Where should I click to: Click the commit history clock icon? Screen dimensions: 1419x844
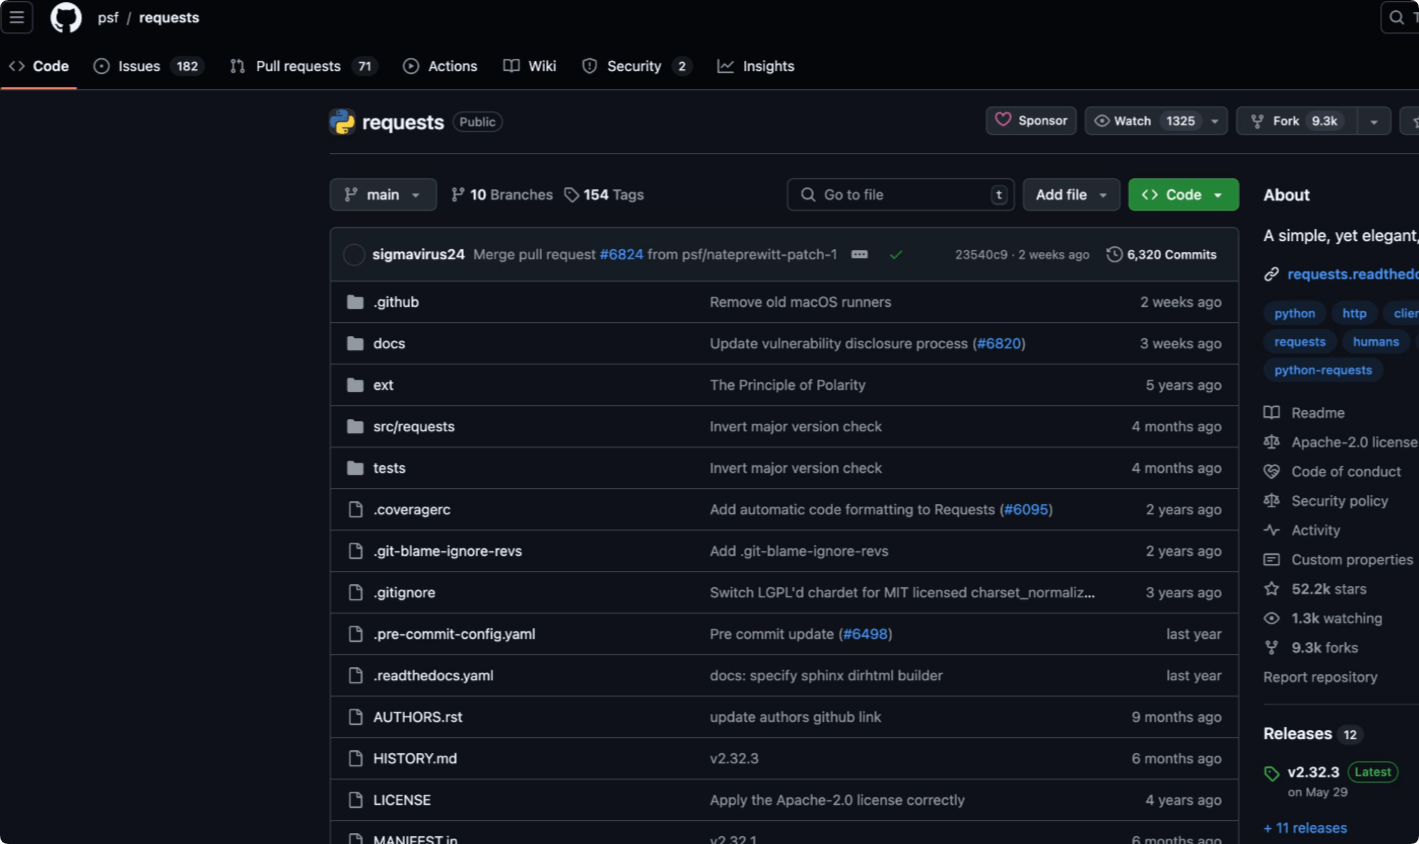1114,254
